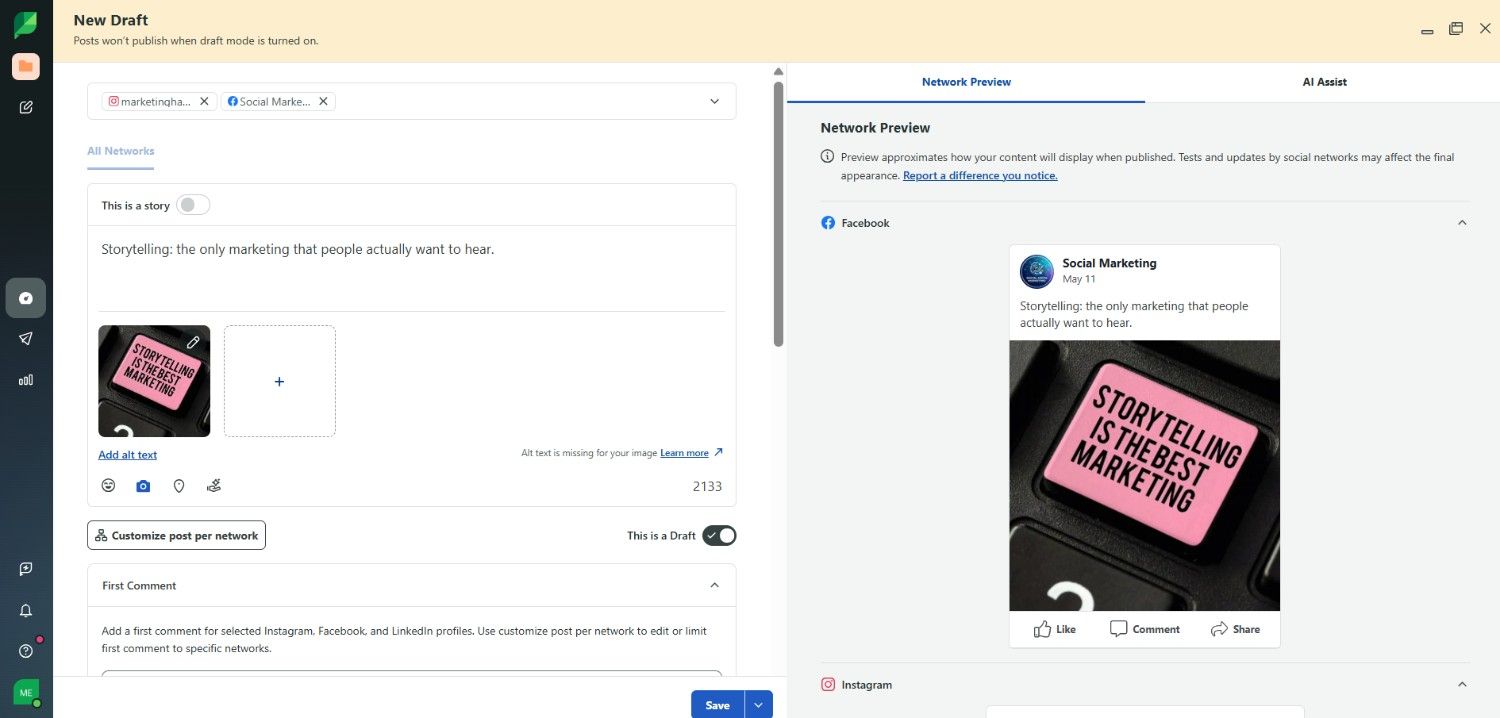Expand the profile picker dropdown chevron
The height and width of the screenshot is (718, 1500).
714,101
